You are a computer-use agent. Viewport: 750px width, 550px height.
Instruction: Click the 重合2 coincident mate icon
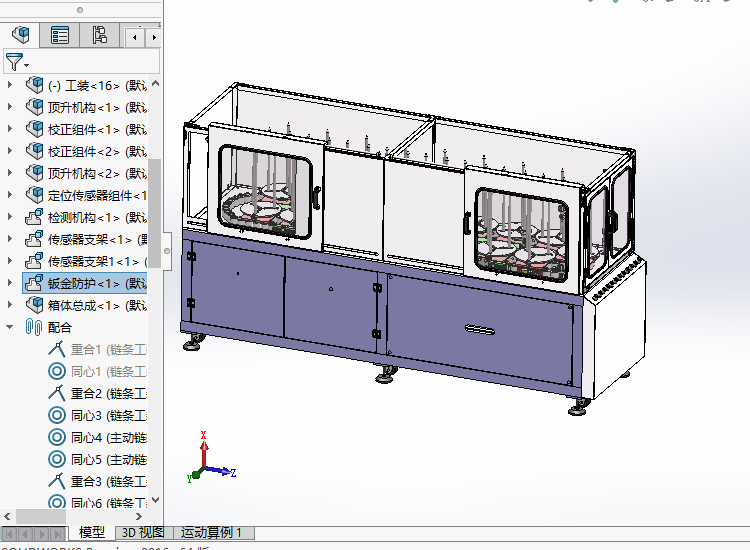tap(57, 393)
